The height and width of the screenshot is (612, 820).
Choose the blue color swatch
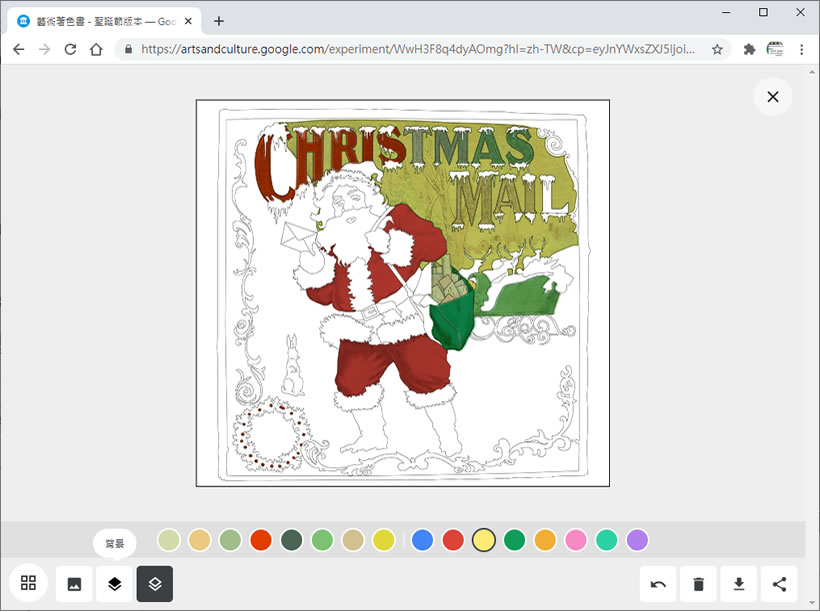(x=422, y=540)
